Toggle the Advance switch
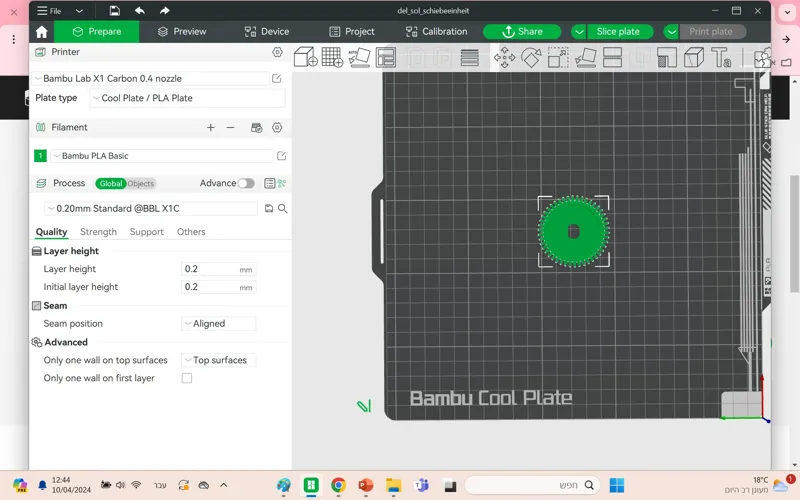The image size is (800, 500). [246, 183]
